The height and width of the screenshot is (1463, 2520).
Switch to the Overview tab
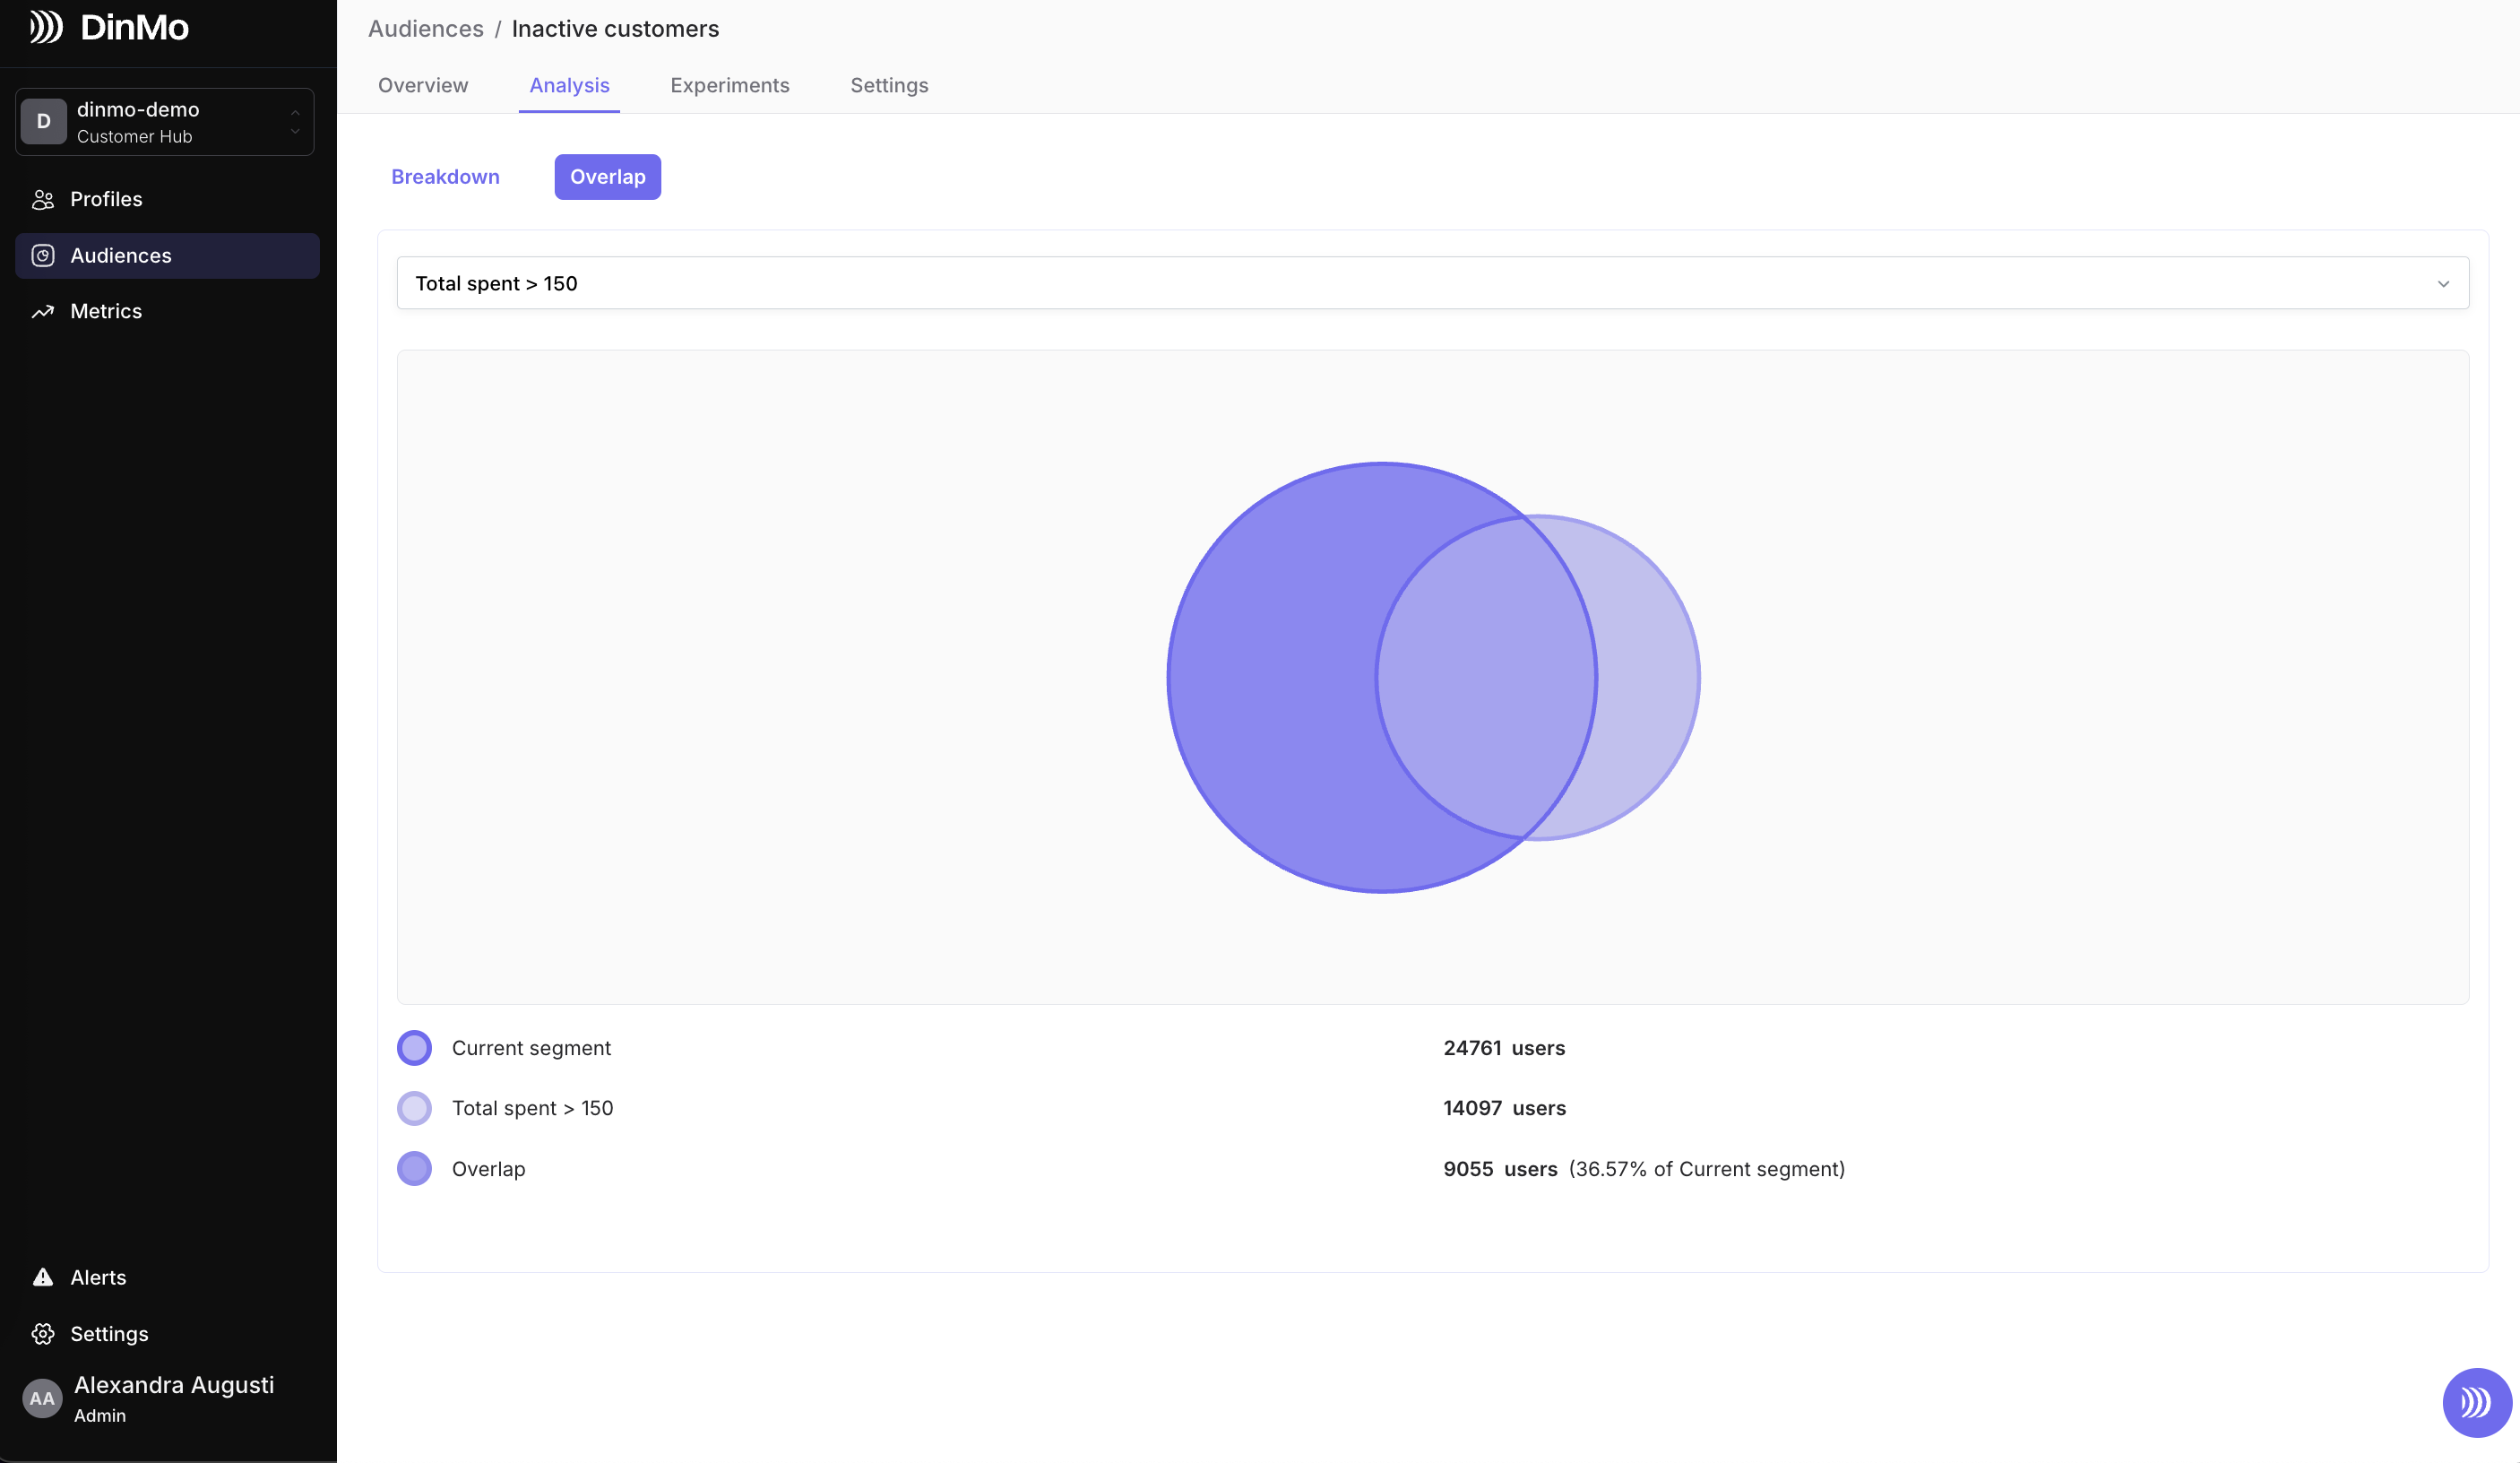(423, 86)
